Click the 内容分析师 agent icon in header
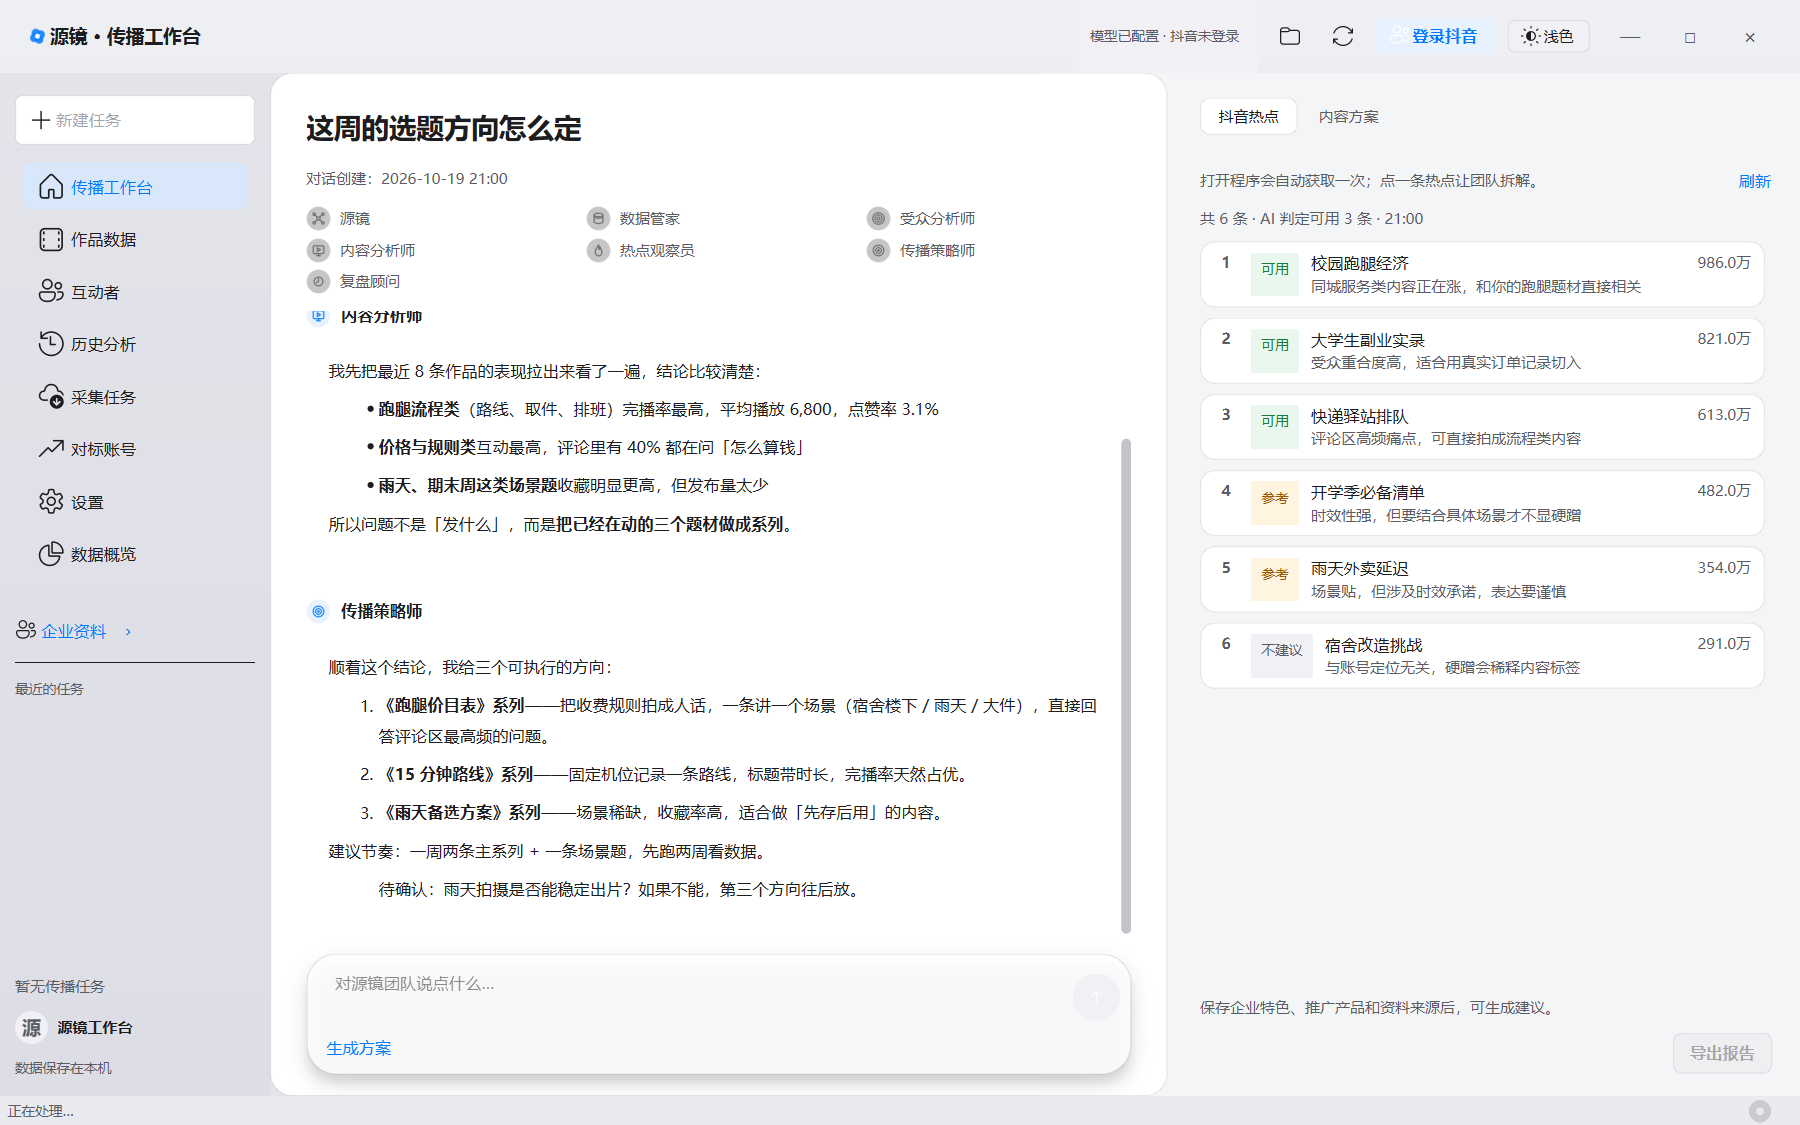Screen dimensions: 1800x1125 [318, 250]
